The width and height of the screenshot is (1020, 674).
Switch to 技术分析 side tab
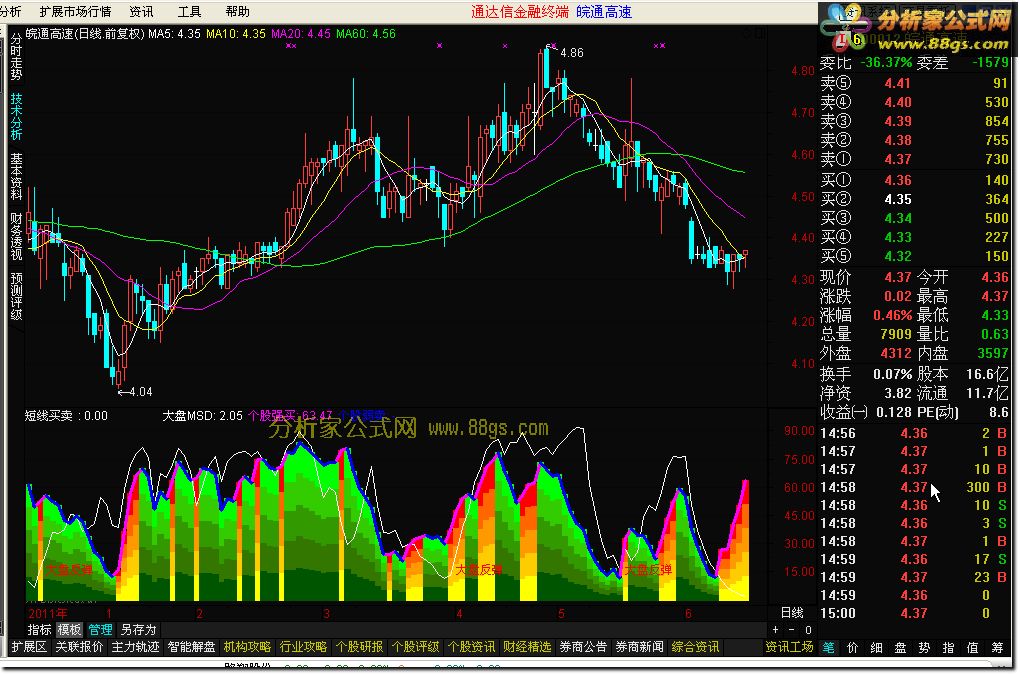click(16, 117)
